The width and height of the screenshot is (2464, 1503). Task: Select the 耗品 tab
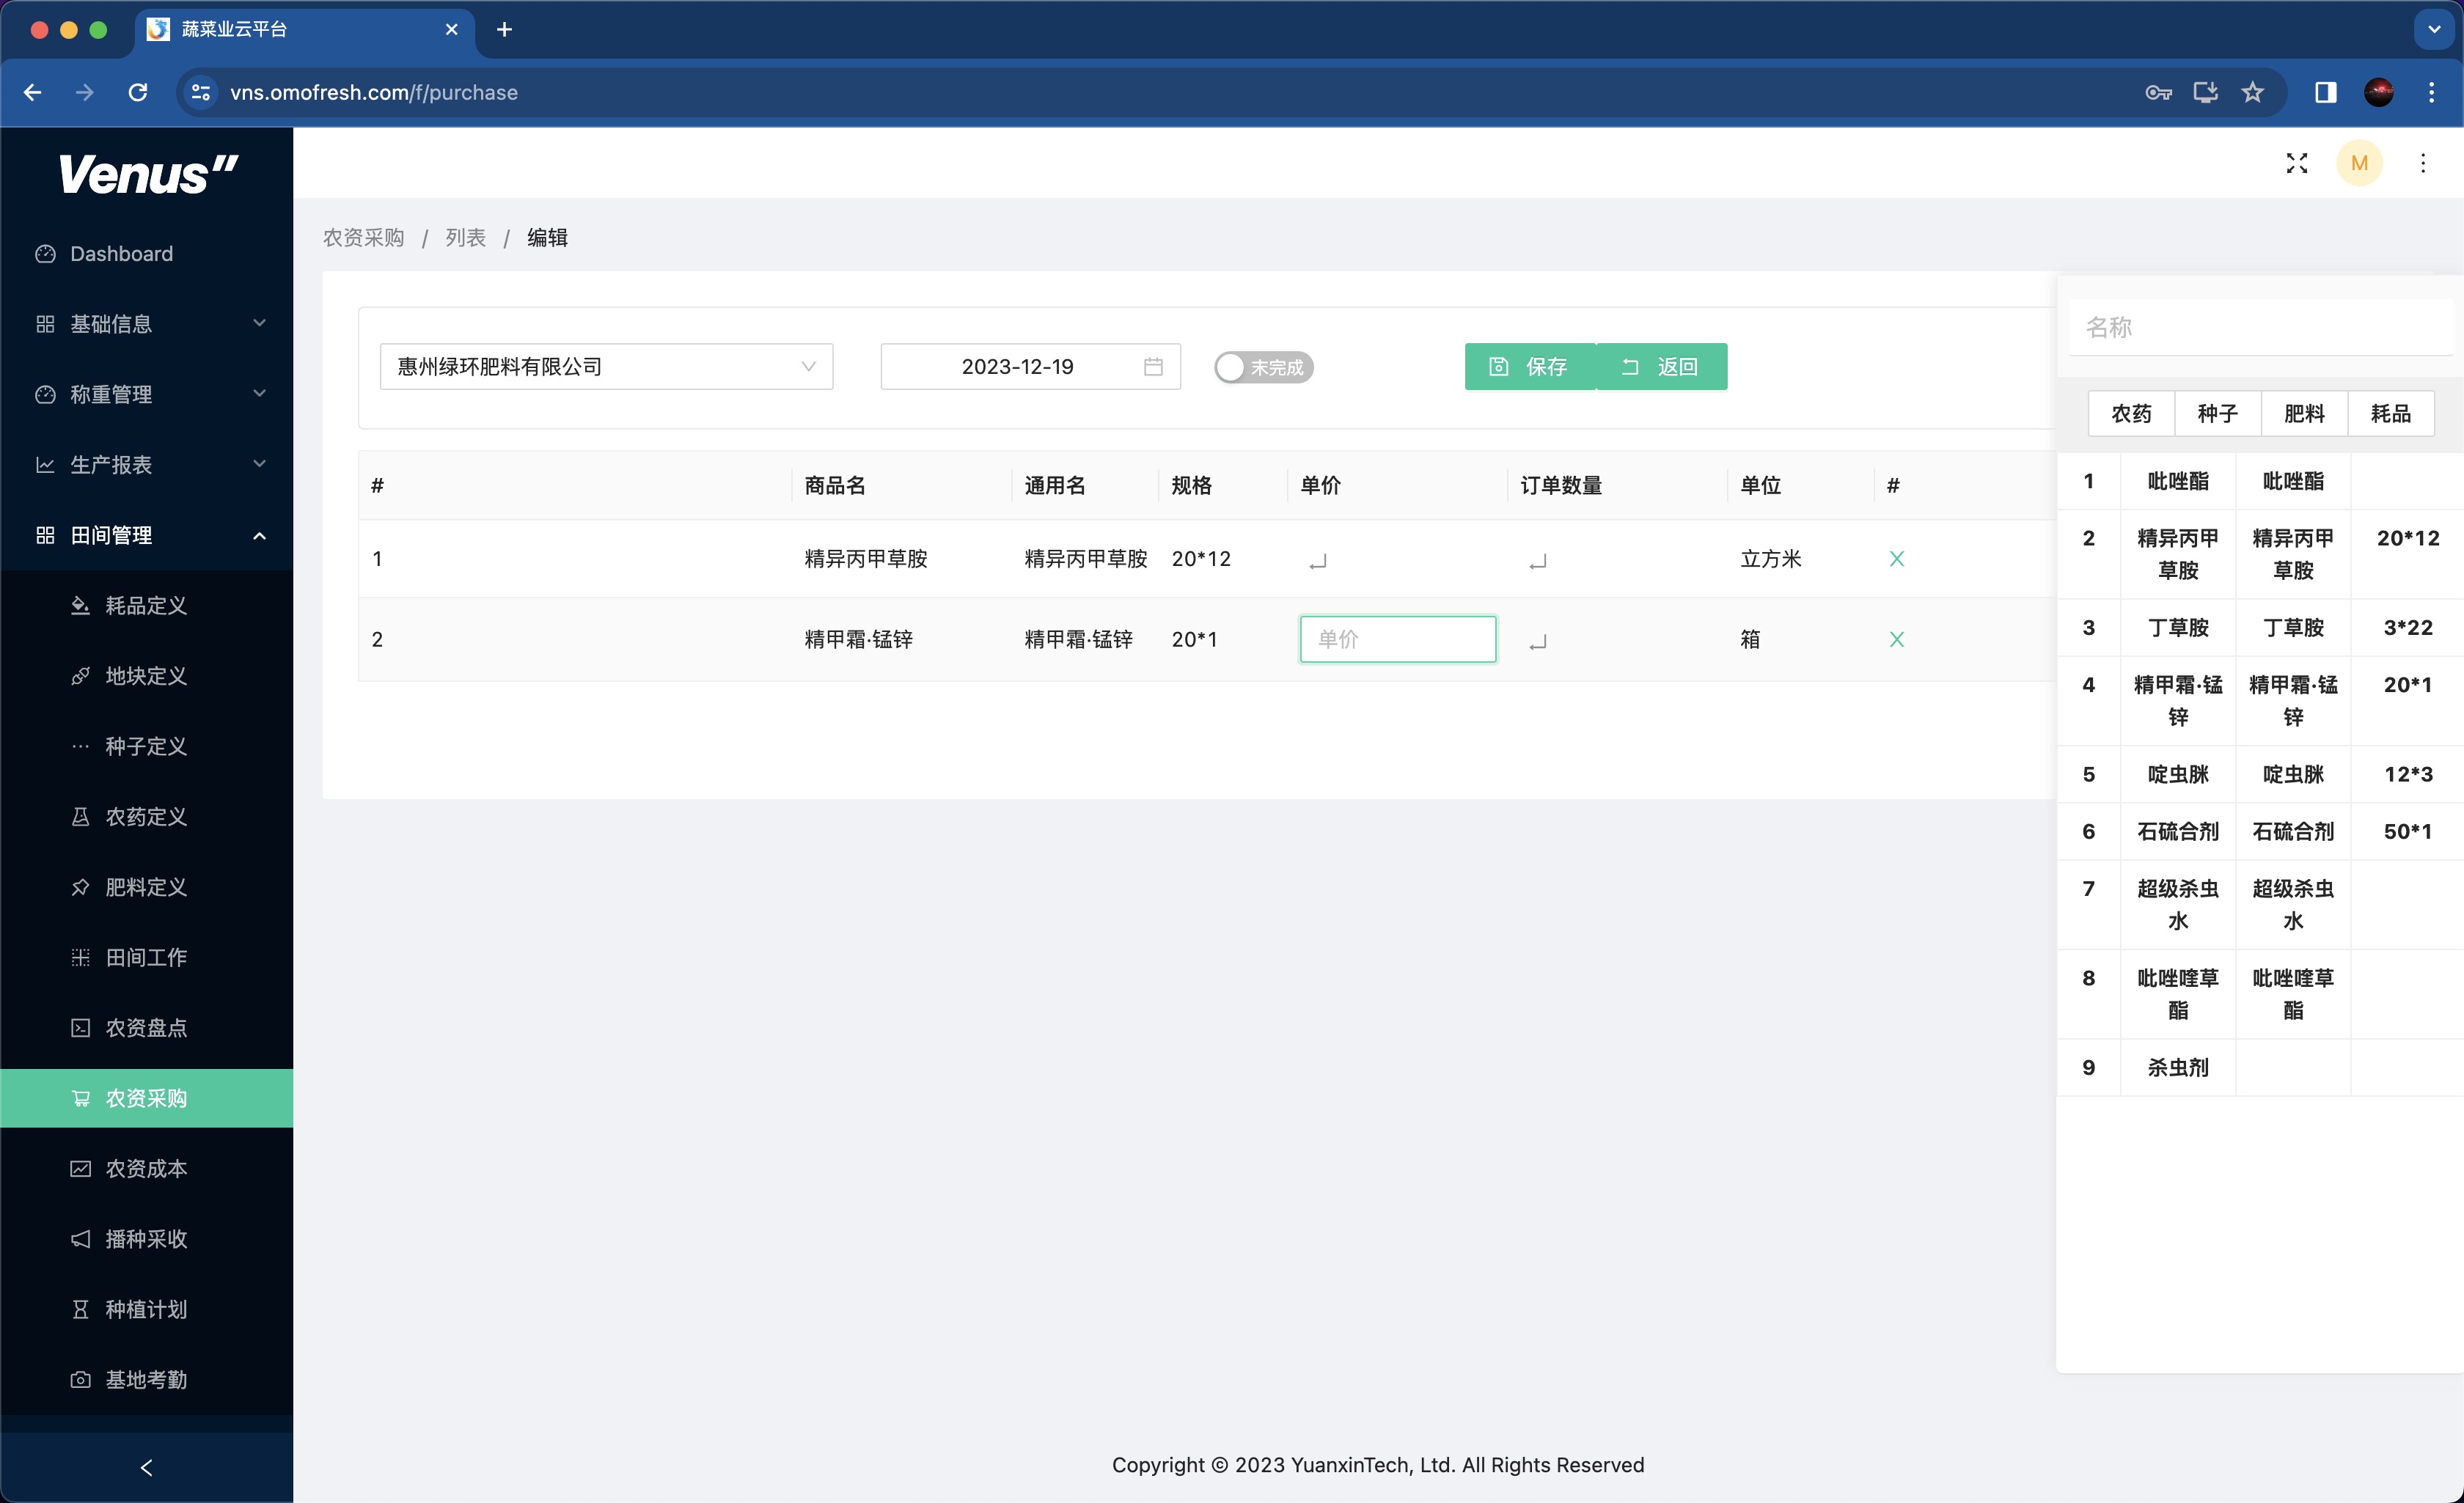tap(2391, 414)
